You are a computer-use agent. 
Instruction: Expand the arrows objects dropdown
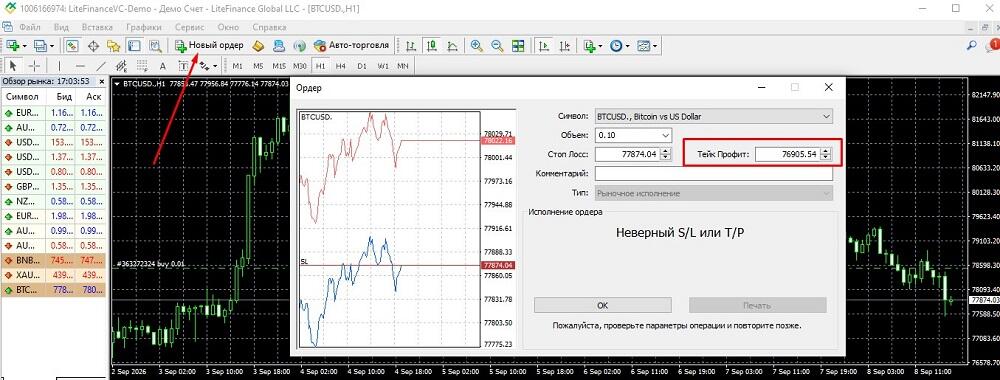tap(216, 66)
